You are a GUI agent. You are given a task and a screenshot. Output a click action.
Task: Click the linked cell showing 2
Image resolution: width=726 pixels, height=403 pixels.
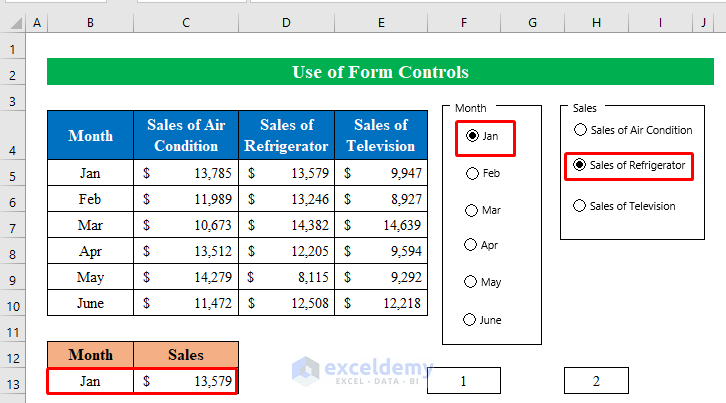pos(596,381)
